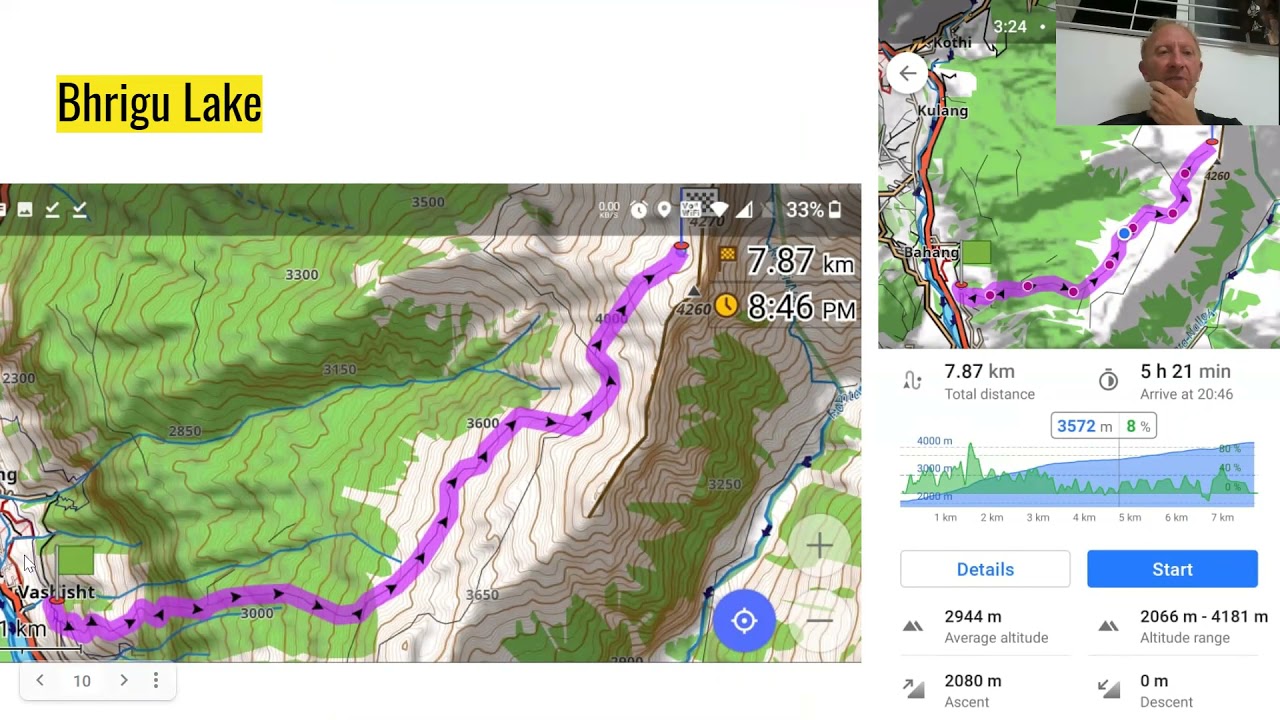The image size is (1280, 720).
Task: Tap the yellow clock arrival time icon
Action: pos(726,306)
